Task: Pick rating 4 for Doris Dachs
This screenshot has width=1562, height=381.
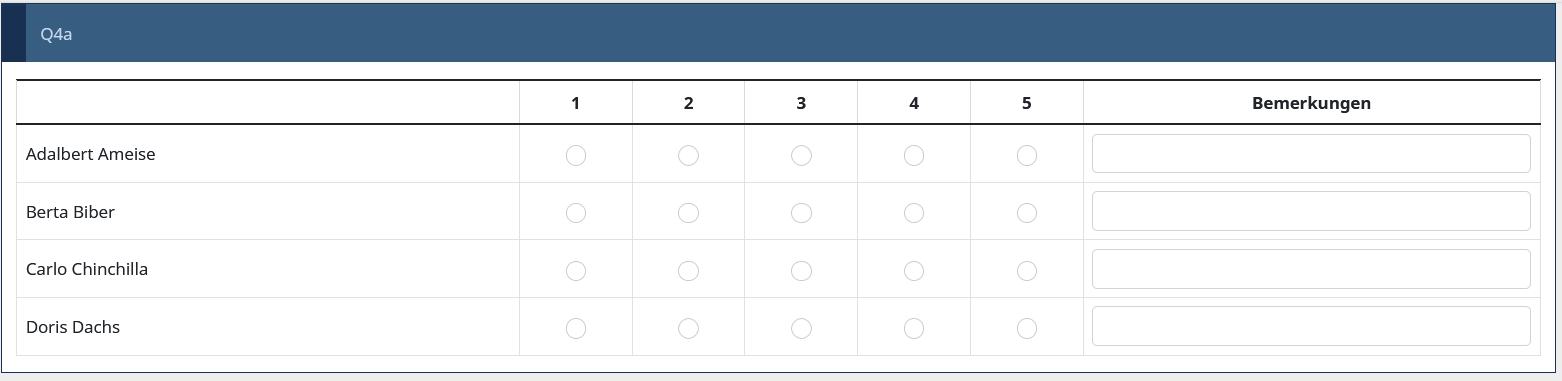Action: (914, 328)
